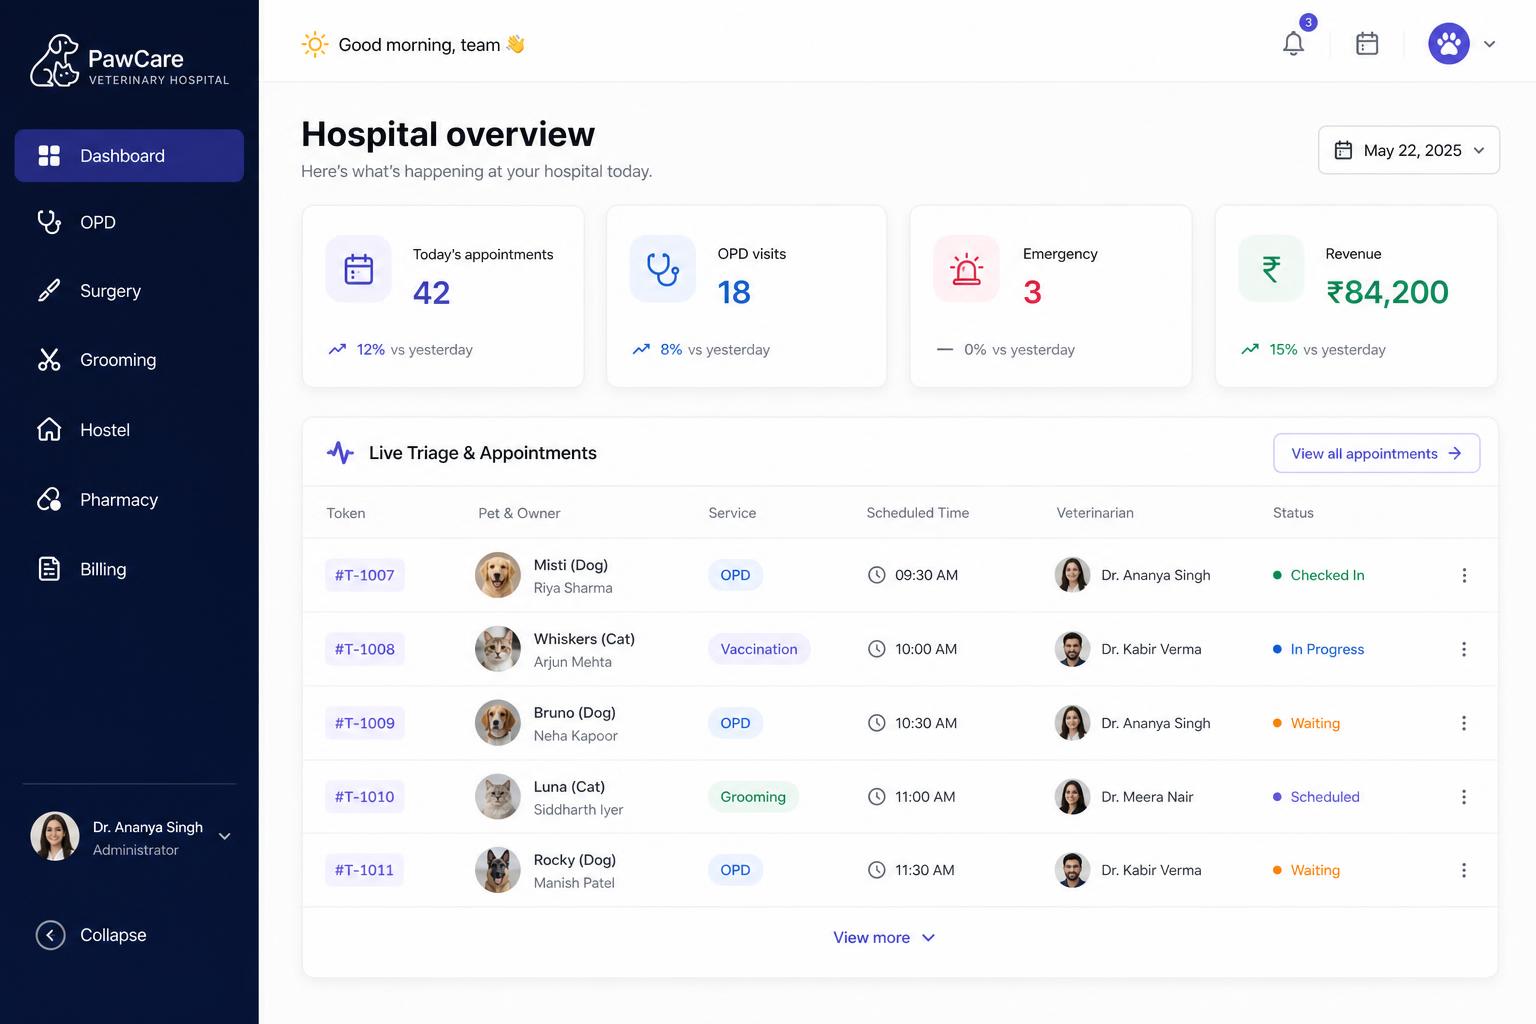Open the notifications bell icon
Viewport: 1536px width, 1024px height.
(x=1293, y=44)
